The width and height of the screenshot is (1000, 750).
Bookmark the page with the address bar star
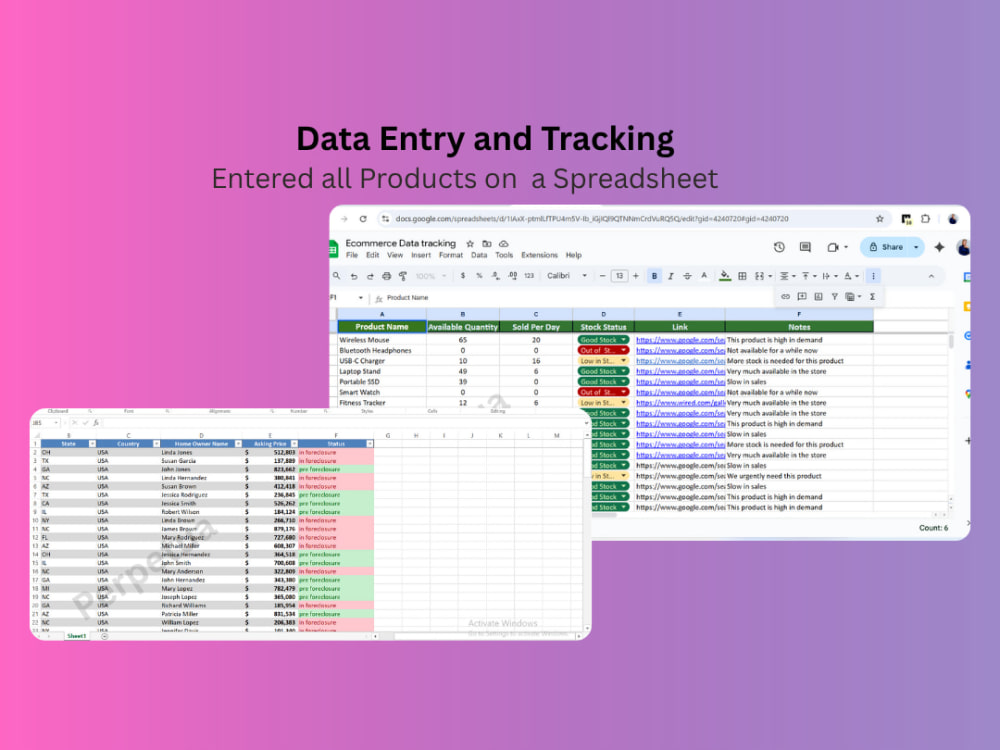pos(880,219)
